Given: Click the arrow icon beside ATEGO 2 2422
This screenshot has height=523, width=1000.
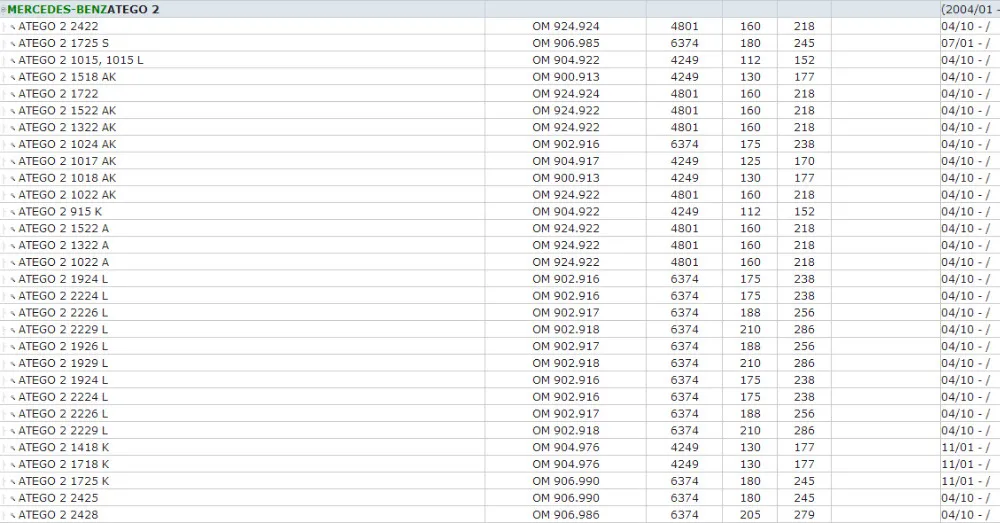Looking at the screenshot, I should coord(13,27).
